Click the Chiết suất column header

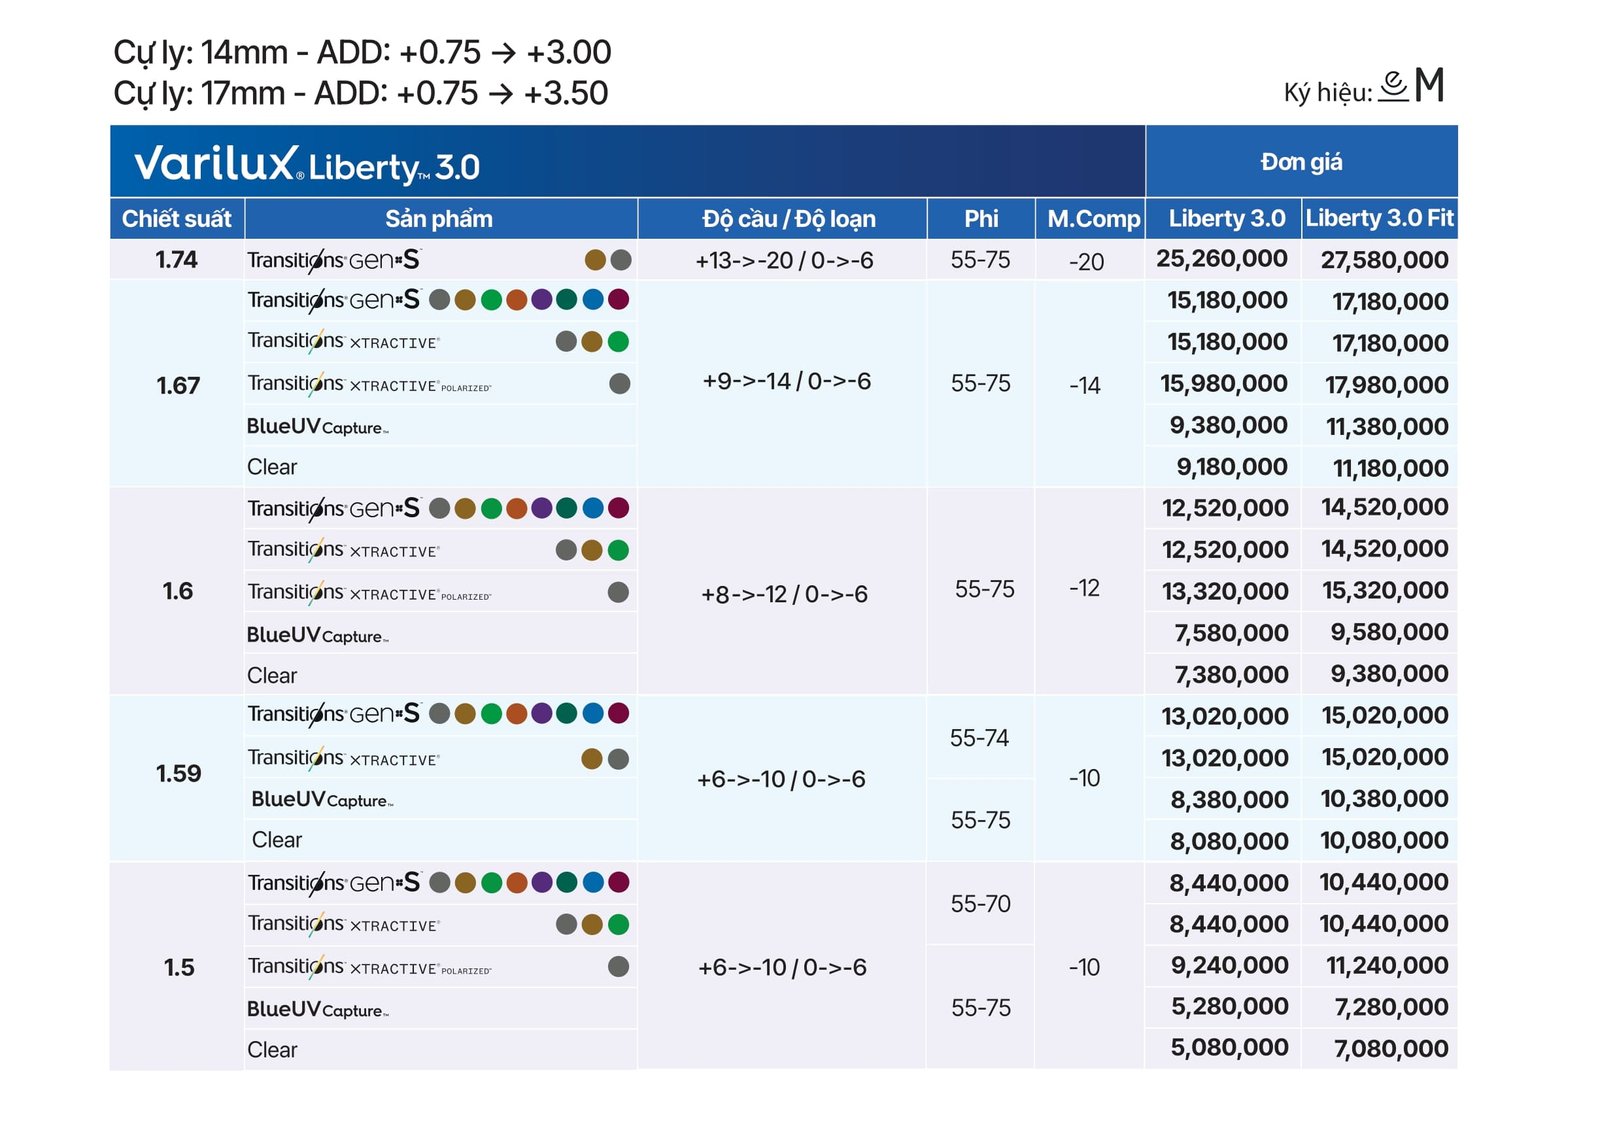click(176, 218)
